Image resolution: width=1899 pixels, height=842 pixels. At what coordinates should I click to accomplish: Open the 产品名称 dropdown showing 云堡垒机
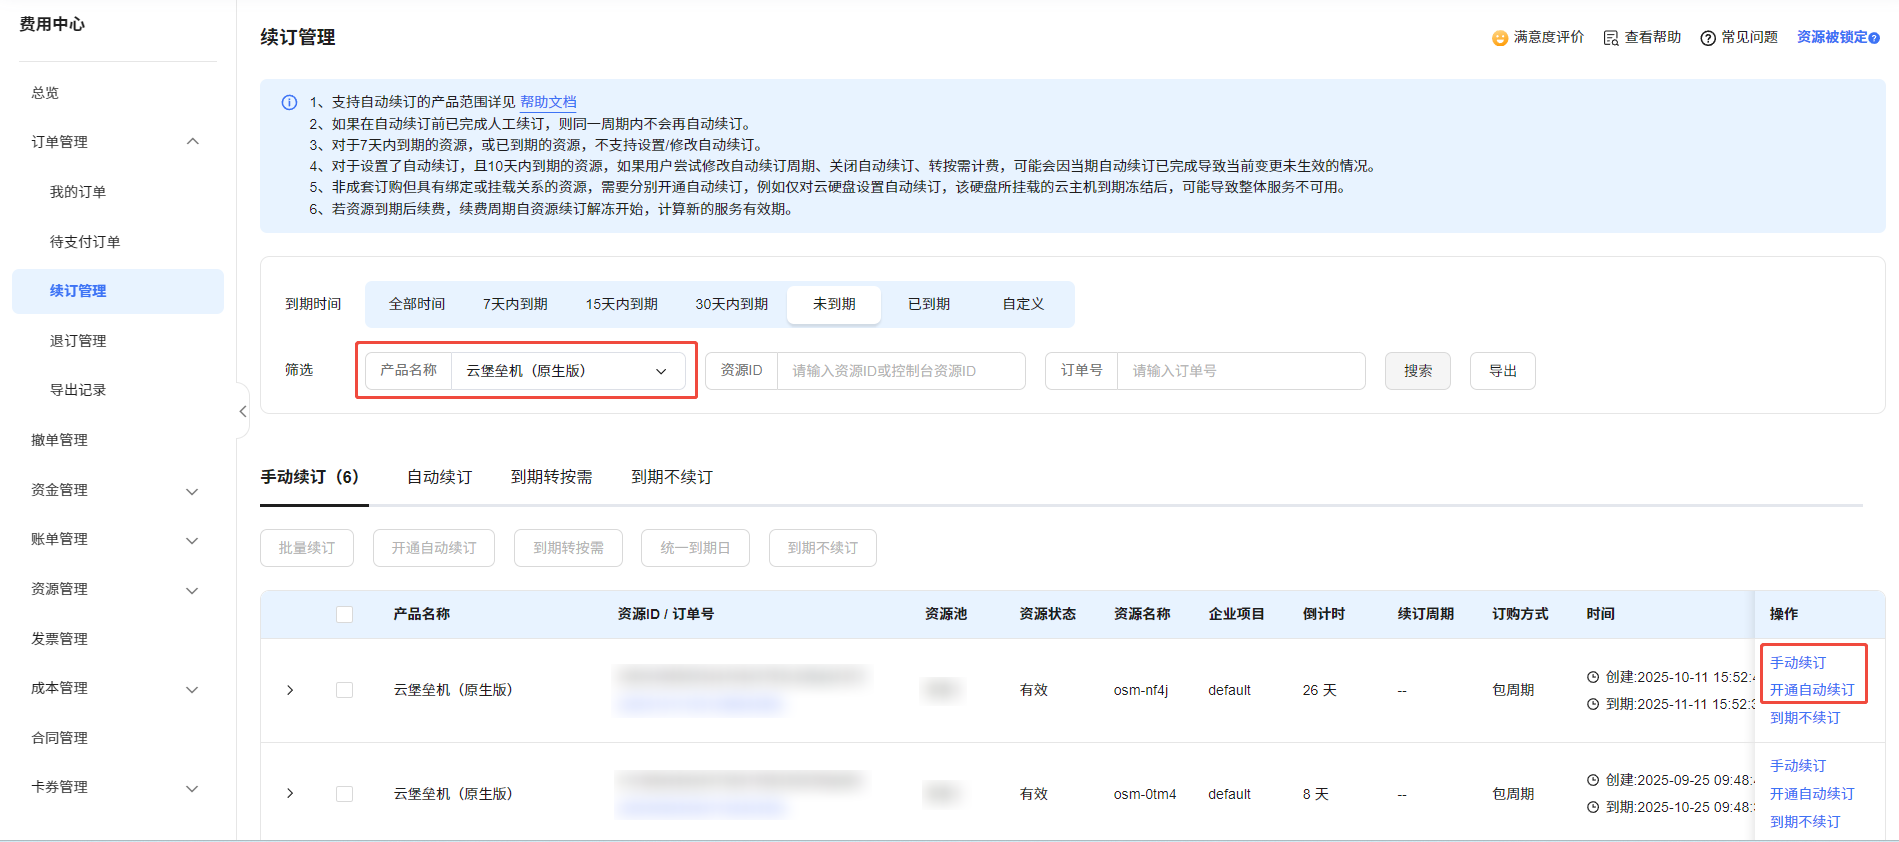click(x=567, y=371)
